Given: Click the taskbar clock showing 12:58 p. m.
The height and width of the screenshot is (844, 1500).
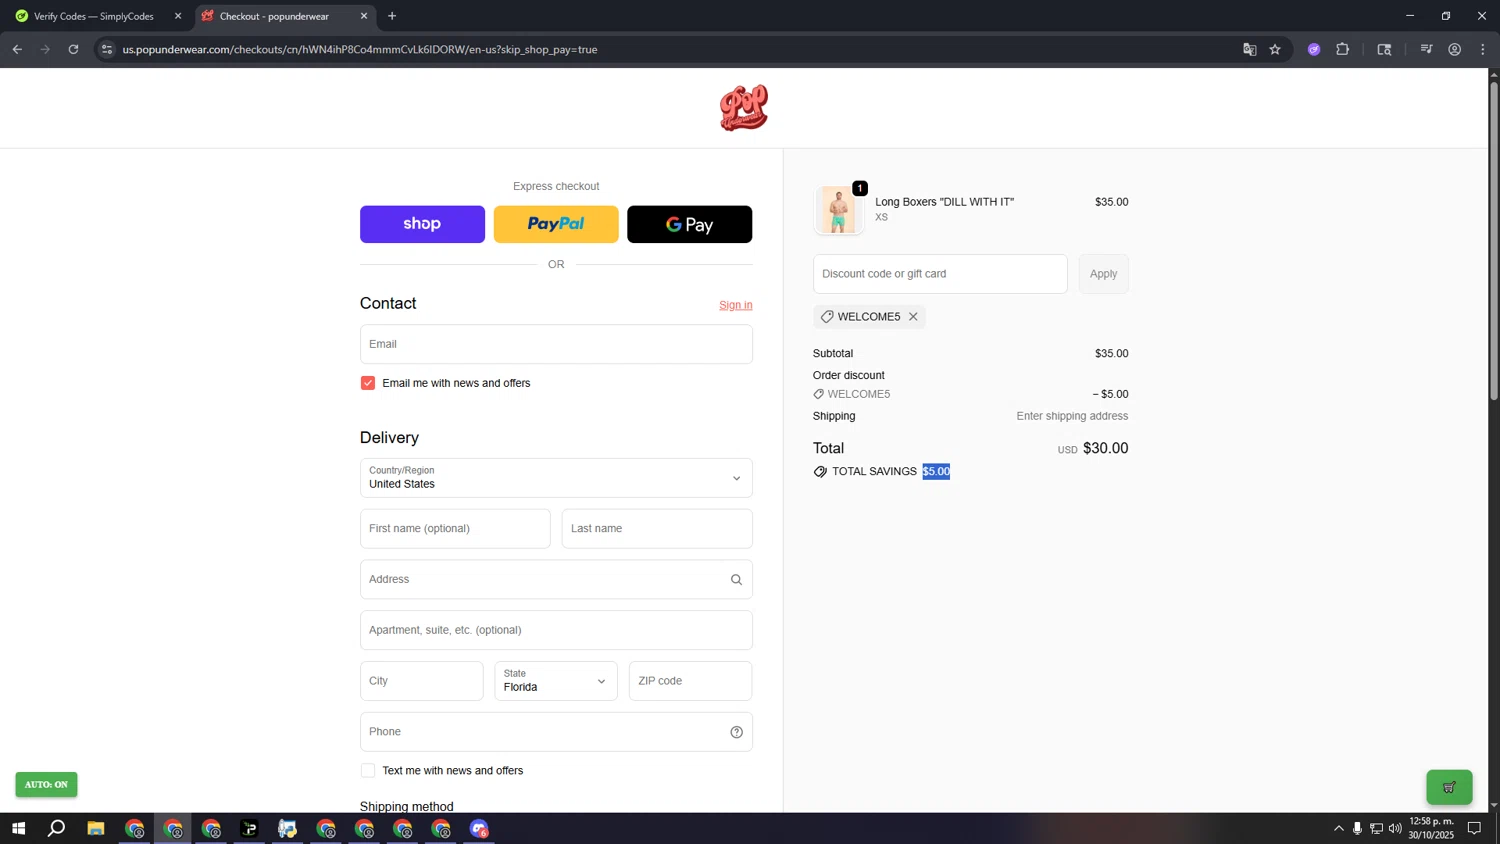Looking at the screenshot, I should click(1431, 828).
